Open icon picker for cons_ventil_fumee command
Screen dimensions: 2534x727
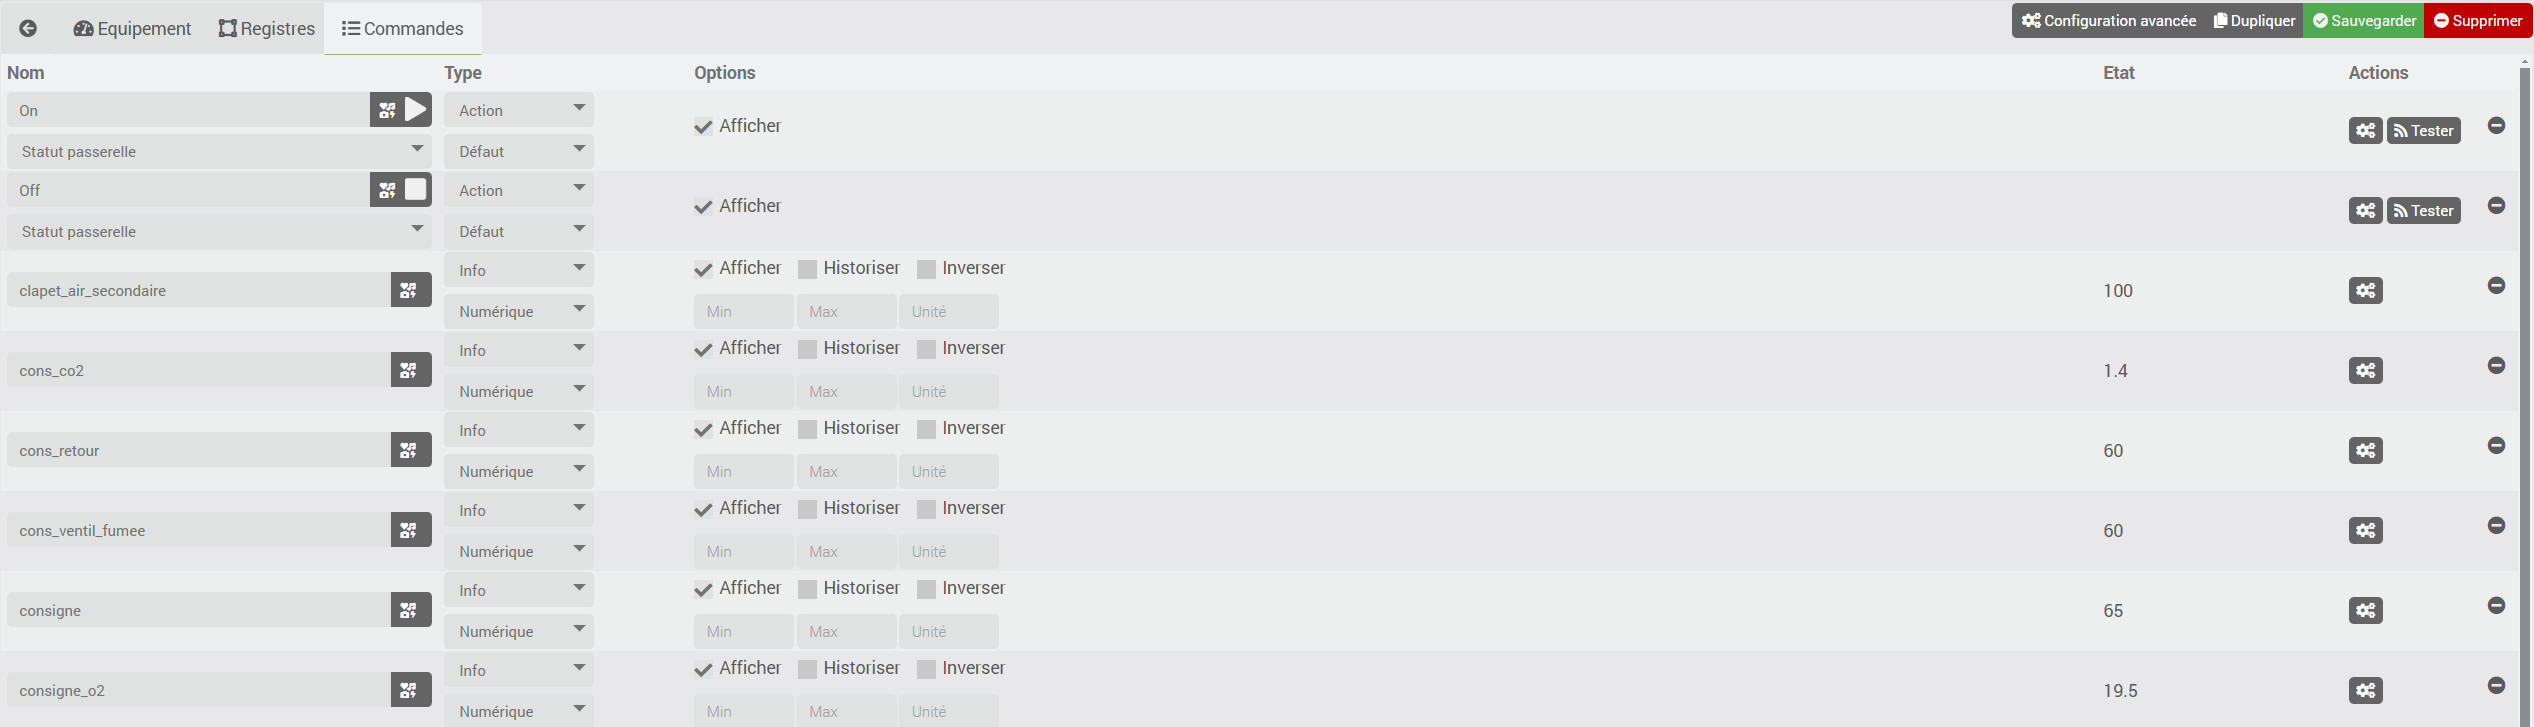click(410, 530)
